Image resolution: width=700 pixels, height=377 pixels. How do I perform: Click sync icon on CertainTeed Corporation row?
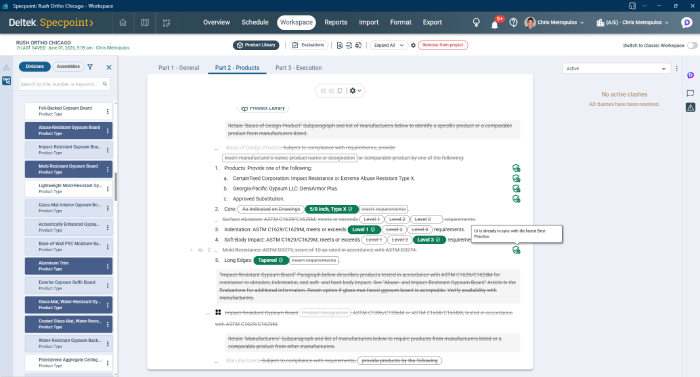[516, 178]
